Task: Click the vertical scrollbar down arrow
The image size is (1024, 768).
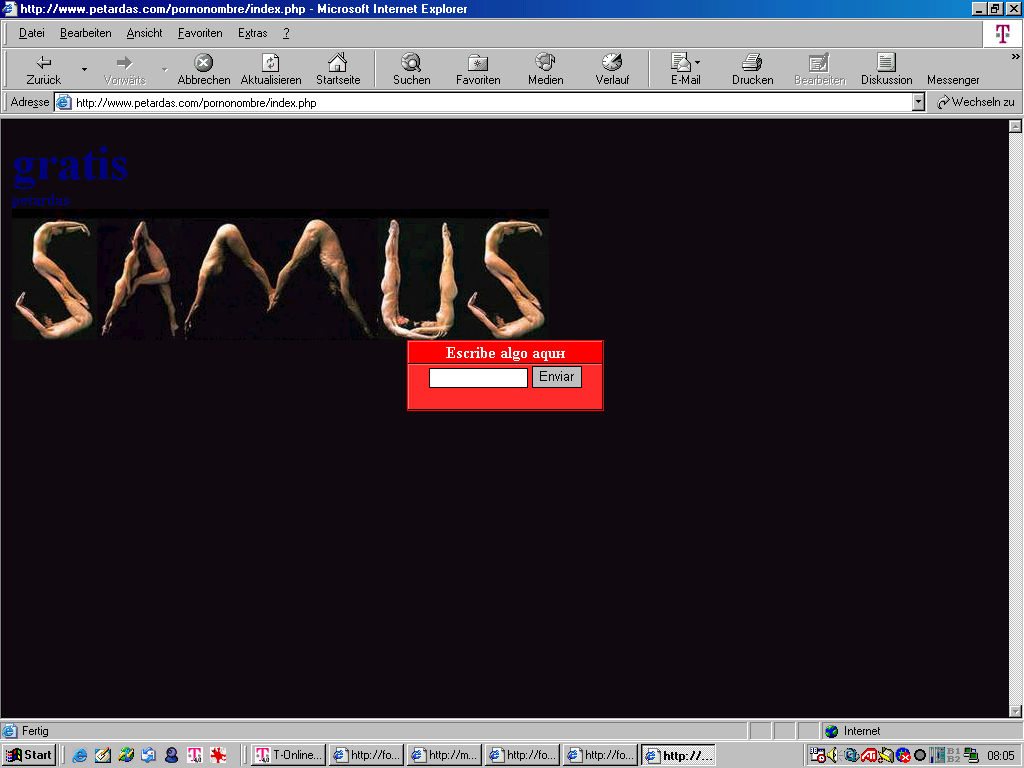Action: (1015, 711)
